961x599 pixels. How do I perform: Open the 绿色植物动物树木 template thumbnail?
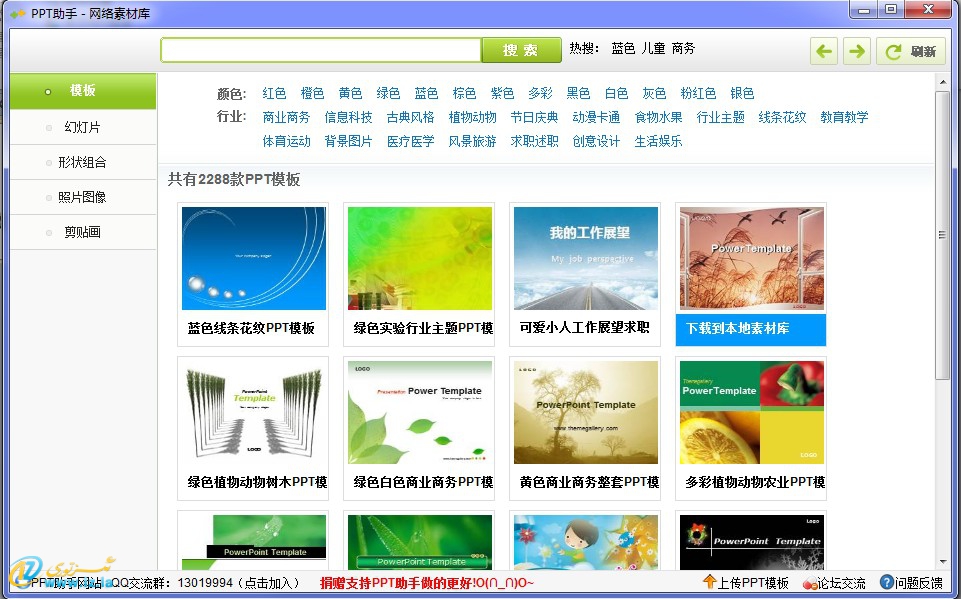click(254, 412)
